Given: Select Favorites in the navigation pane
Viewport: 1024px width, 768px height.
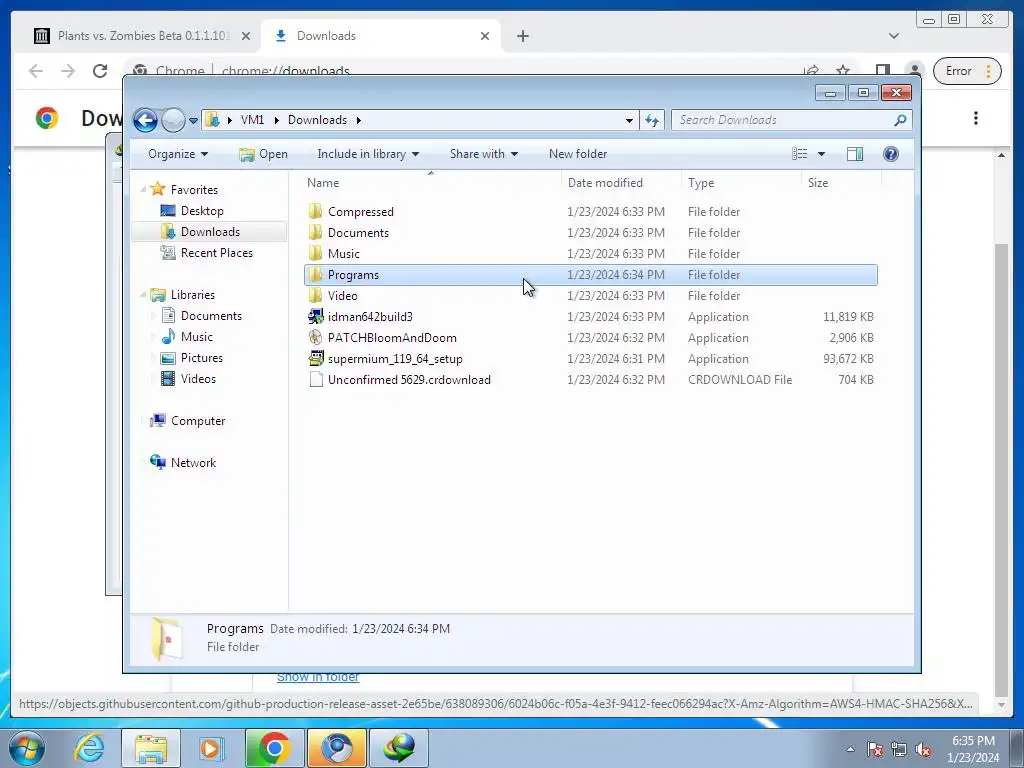Looking at the screenshot, I should pos(194,190).
